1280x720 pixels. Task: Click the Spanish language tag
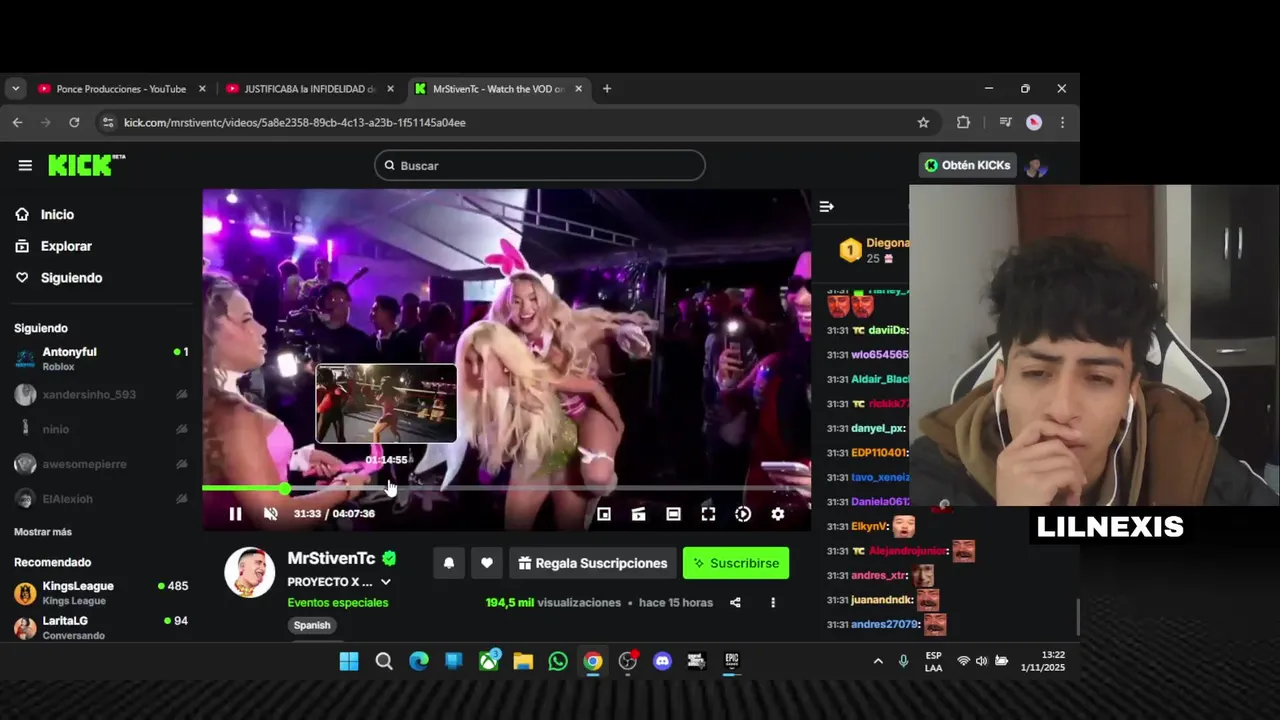[312, 625]
